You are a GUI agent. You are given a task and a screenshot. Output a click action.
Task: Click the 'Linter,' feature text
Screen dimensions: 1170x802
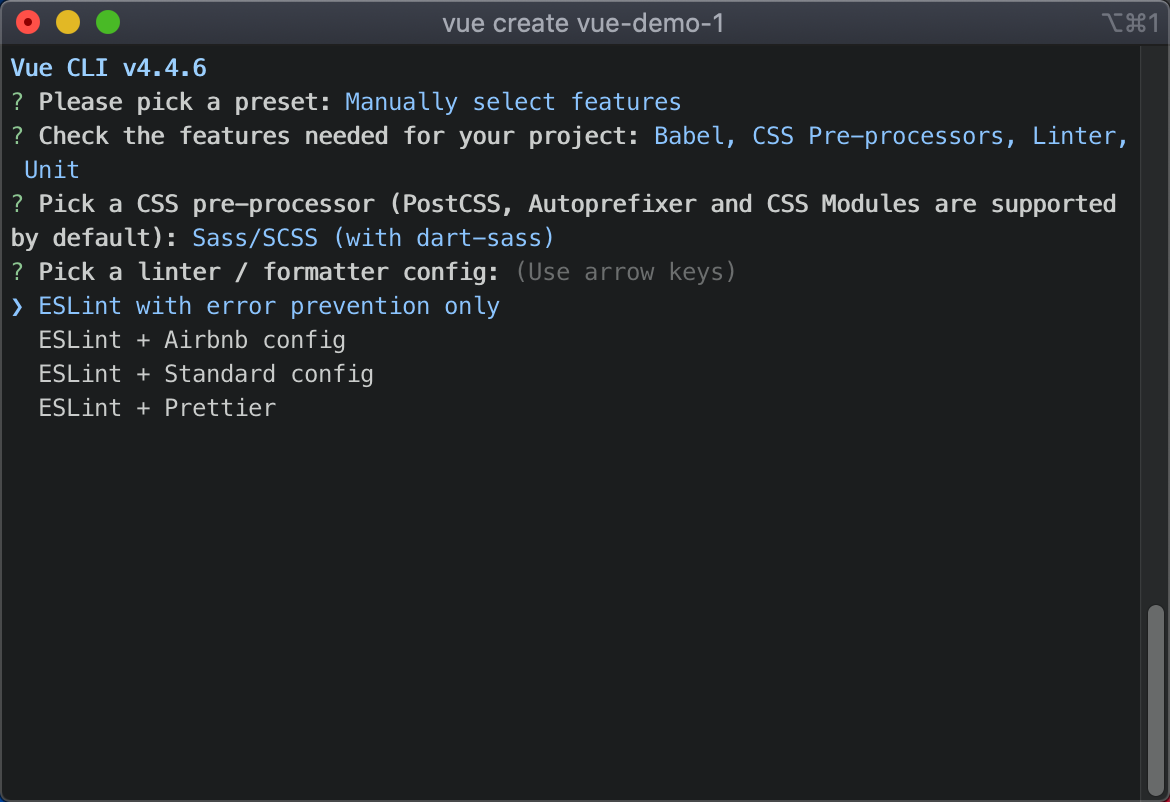click(x=1080, y=137)
